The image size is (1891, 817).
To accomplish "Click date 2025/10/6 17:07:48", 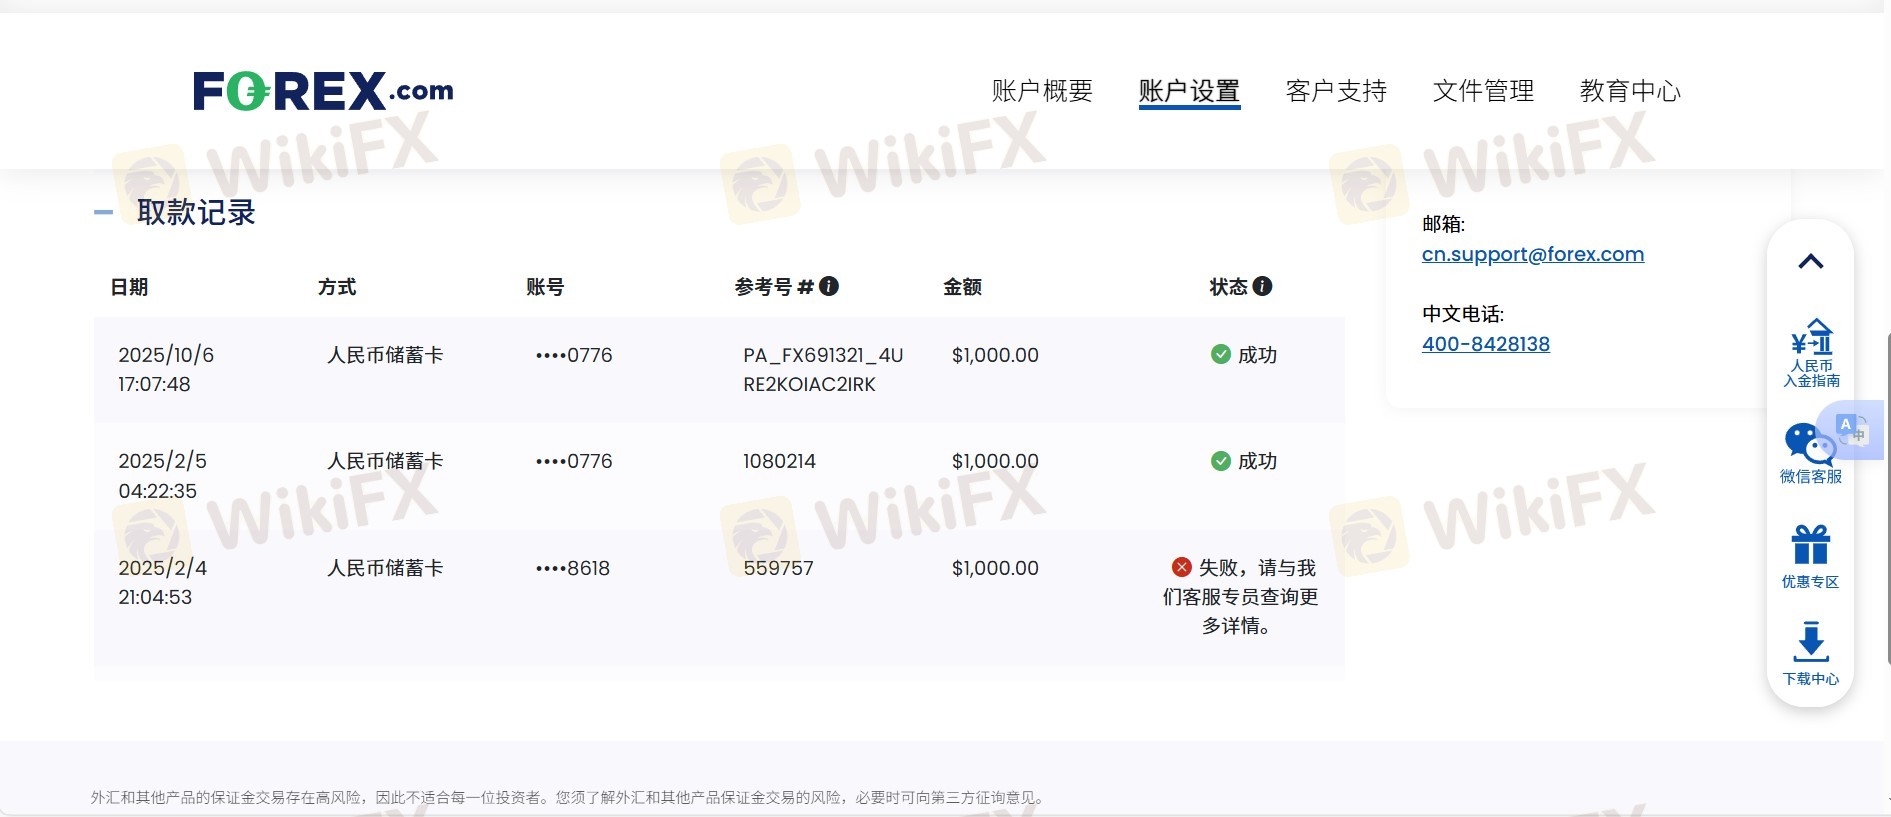I will 166,369.
